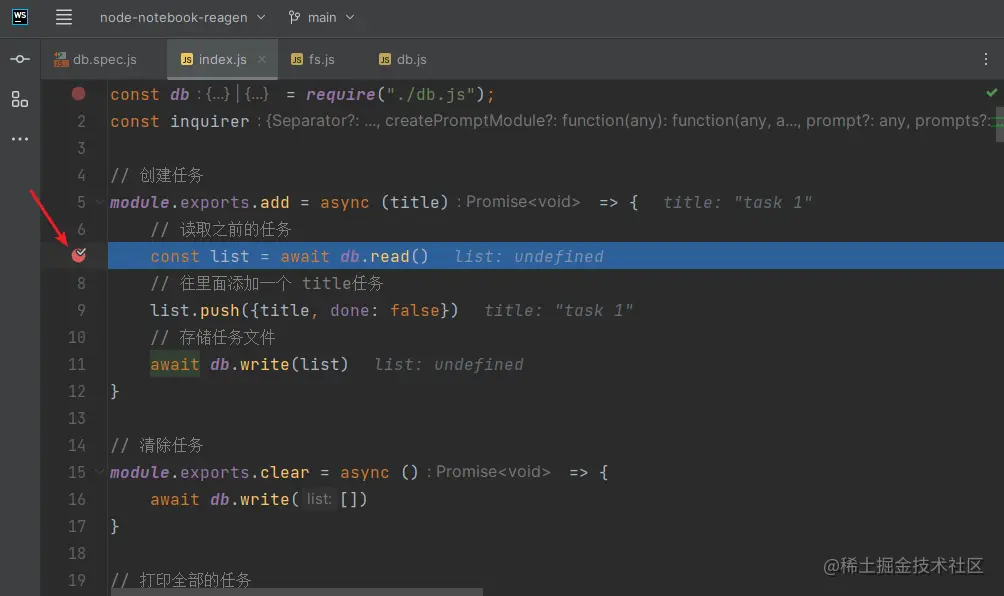Click the Promise<void> hint on line 5
This screenshot has height=596, width=1004.
523,202
